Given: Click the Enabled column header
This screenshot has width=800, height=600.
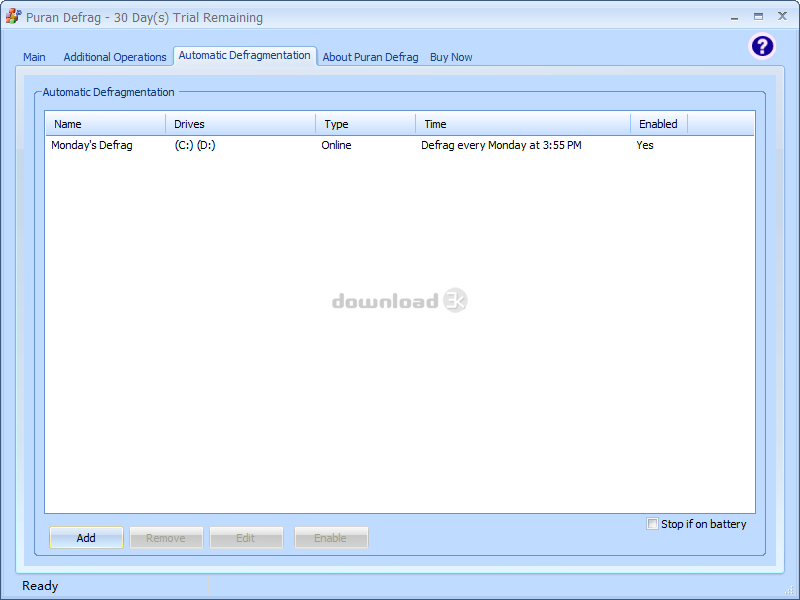Looking at the screenshot, I should (x=659, y=124).
